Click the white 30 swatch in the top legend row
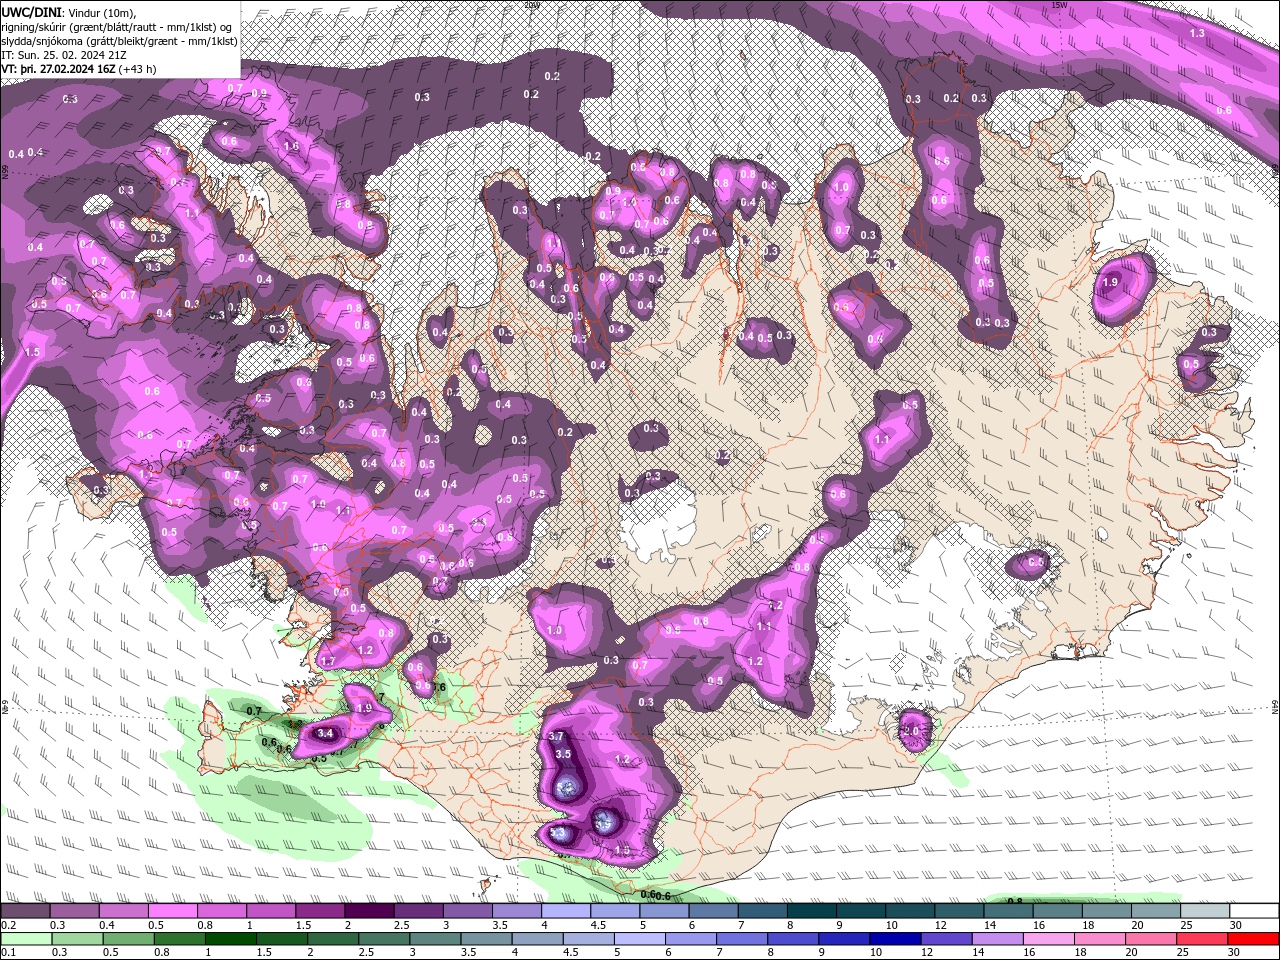This screenshot has width=1280, height=960. click(x=1254, y=911)
